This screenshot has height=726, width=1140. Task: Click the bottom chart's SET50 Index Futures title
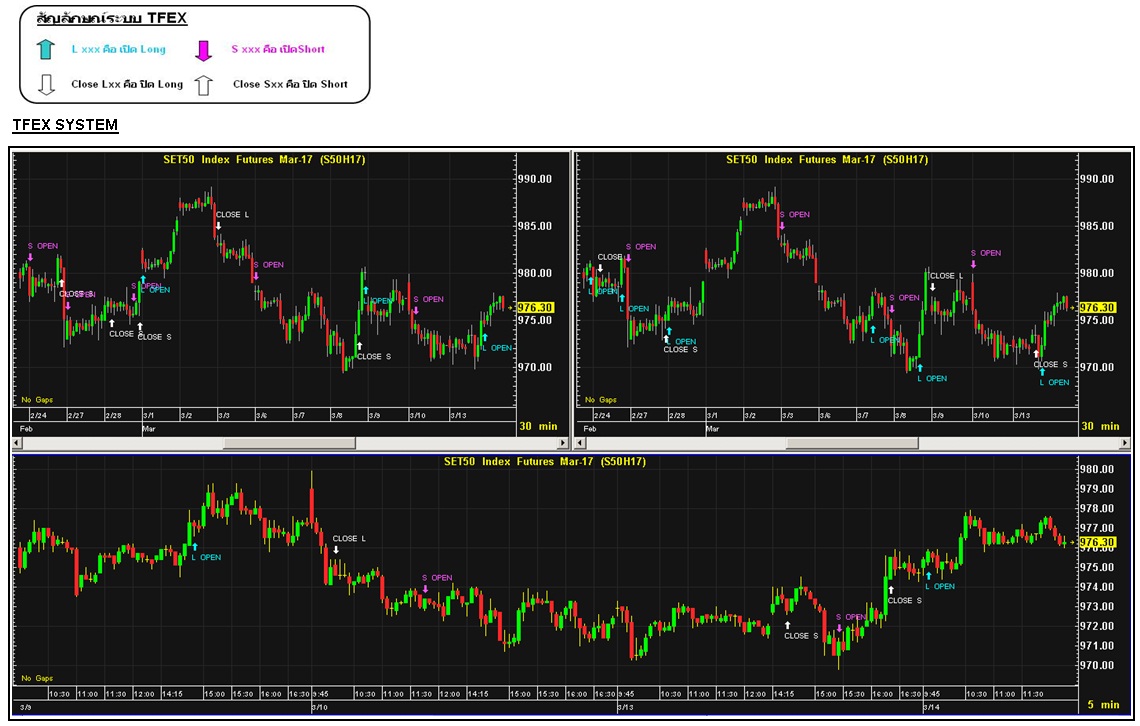click(544, 462)
